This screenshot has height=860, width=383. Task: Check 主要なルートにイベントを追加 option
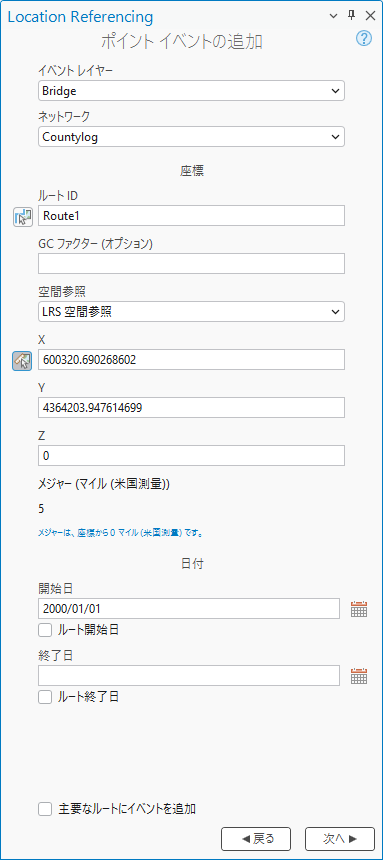tap(45, 808)
